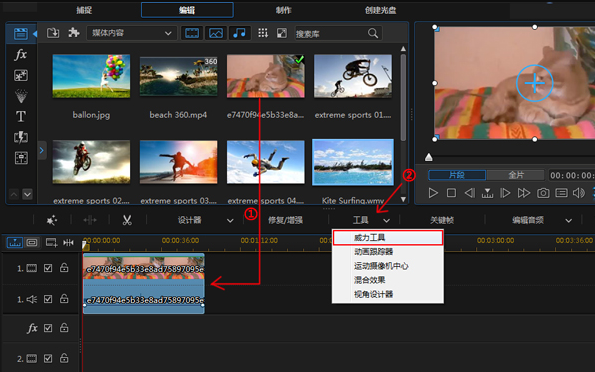The image size is (595, 372).
Task: Uncheck the fx track checkbox
Action: pos(48,328)
